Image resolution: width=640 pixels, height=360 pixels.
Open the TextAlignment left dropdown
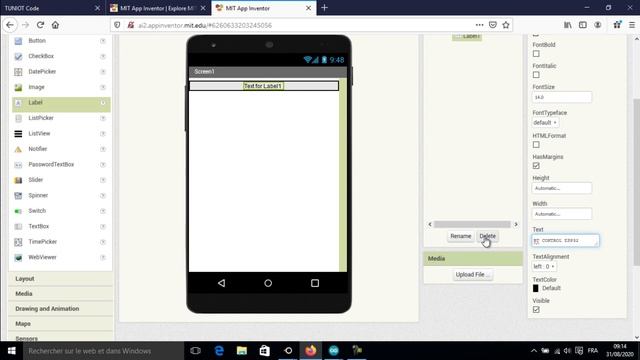coord(544,267)
